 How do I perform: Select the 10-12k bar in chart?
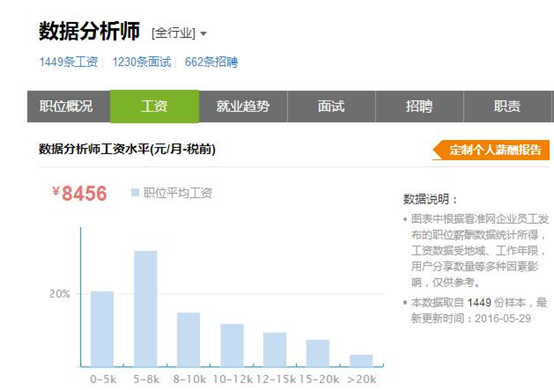coord(232,345)
